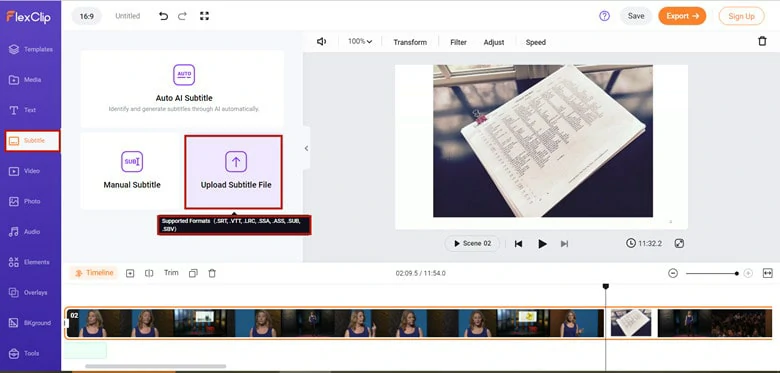Mute the clip with speaker icon
This screenshot has height=373, width=780.
pyautogui.click(x=321, y=42)
